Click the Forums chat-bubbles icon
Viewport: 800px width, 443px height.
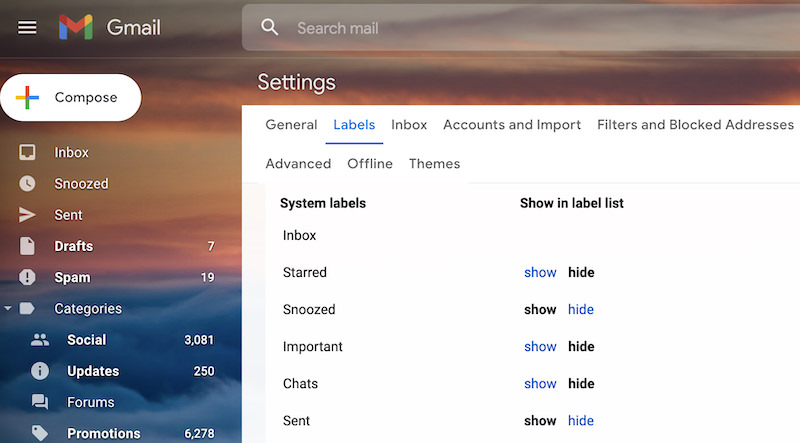tap(40, 402)
